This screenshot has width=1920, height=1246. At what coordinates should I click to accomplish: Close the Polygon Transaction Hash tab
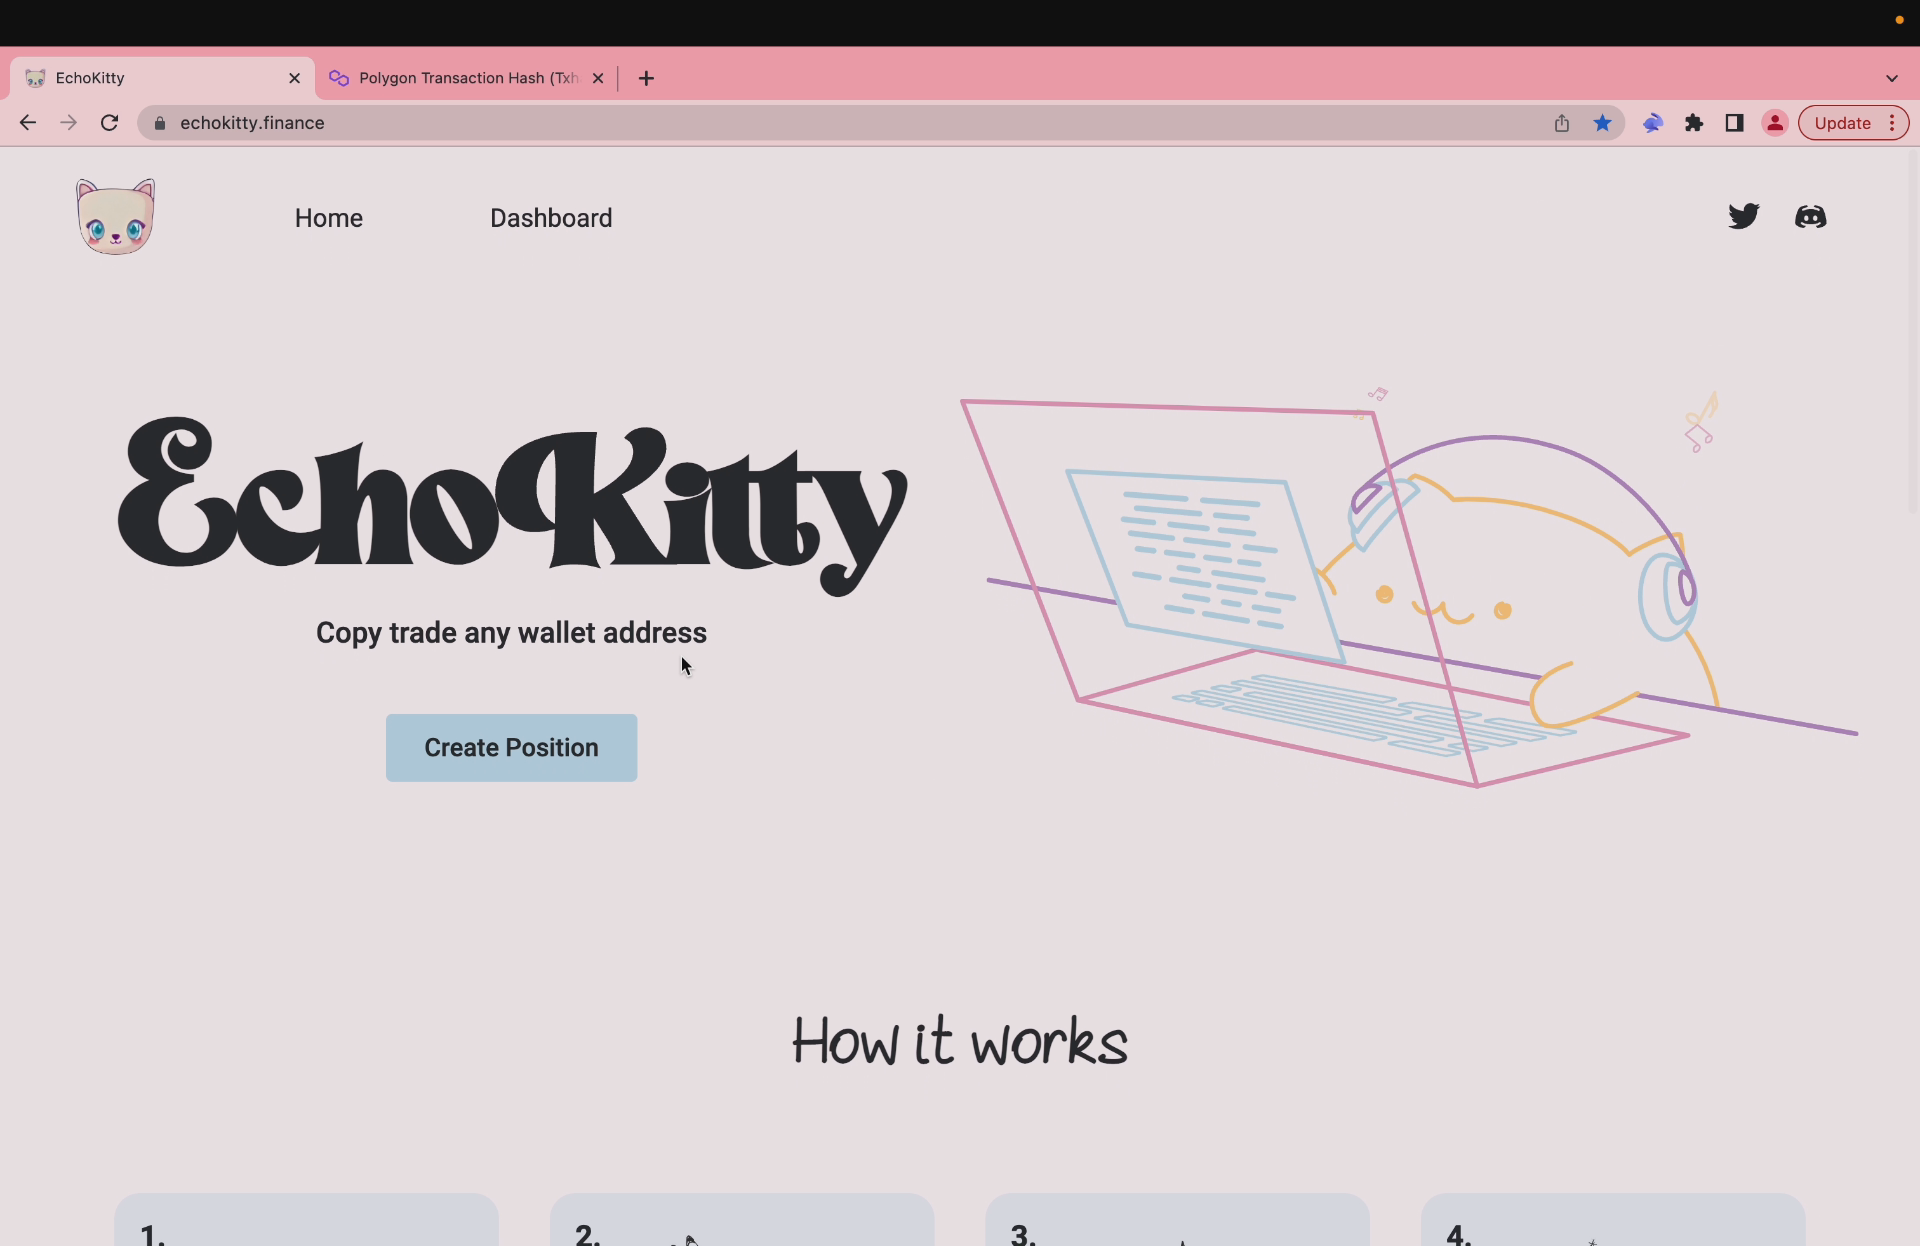click(598, 78)
